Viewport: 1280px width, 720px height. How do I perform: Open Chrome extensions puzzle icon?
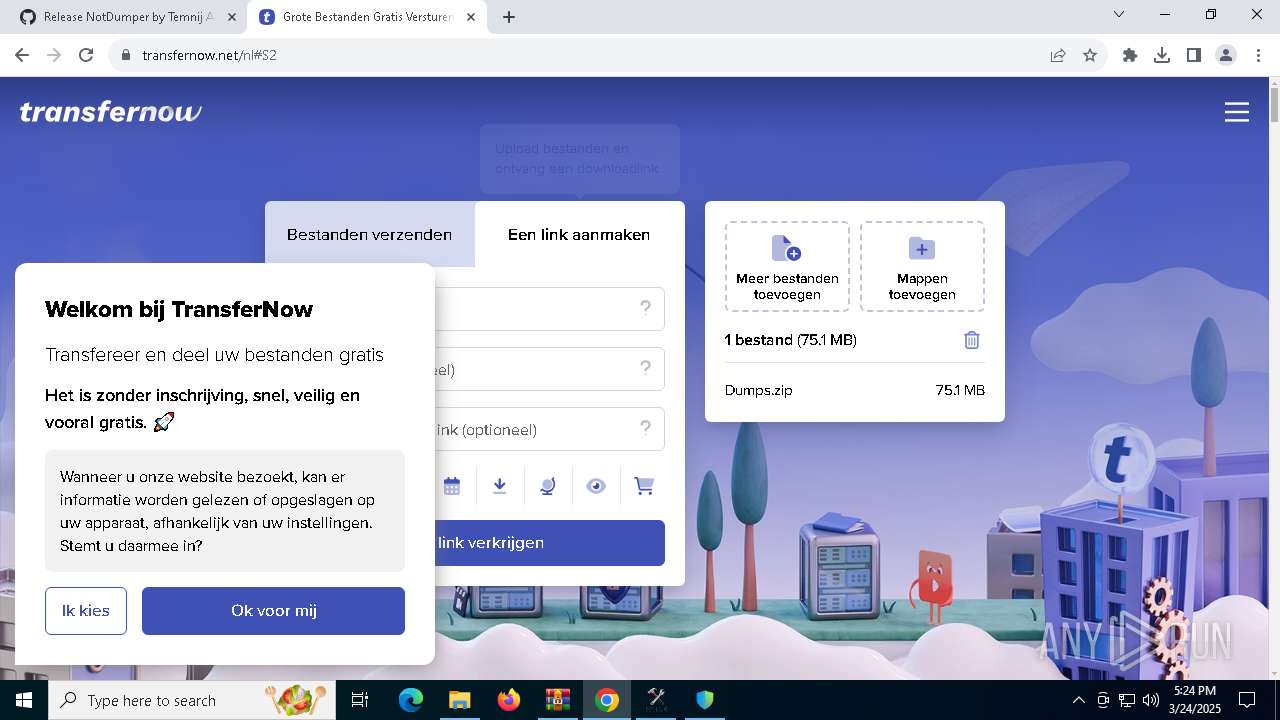1130,55
